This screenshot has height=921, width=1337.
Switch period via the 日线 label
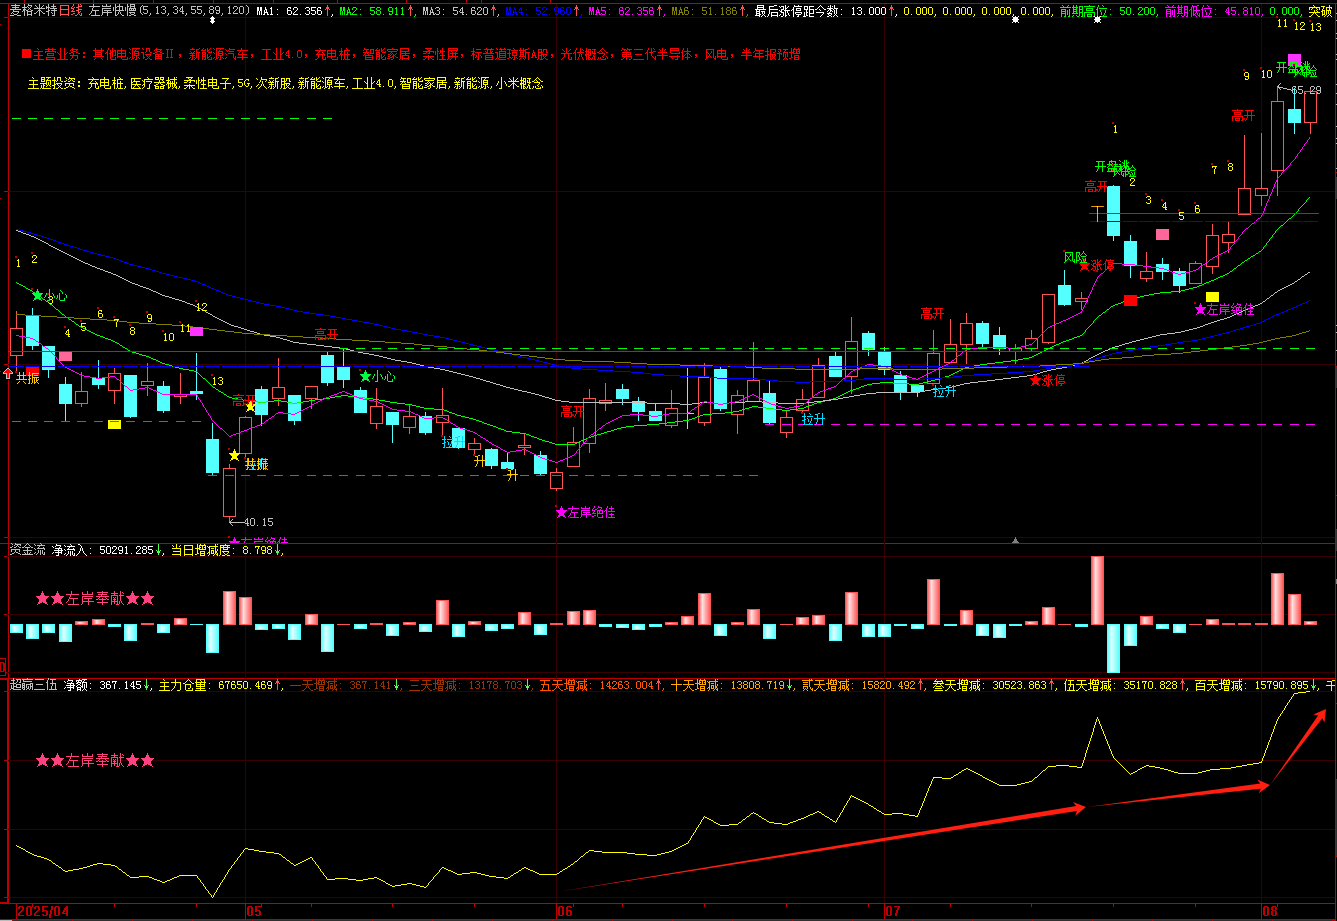tap(71, 11)
